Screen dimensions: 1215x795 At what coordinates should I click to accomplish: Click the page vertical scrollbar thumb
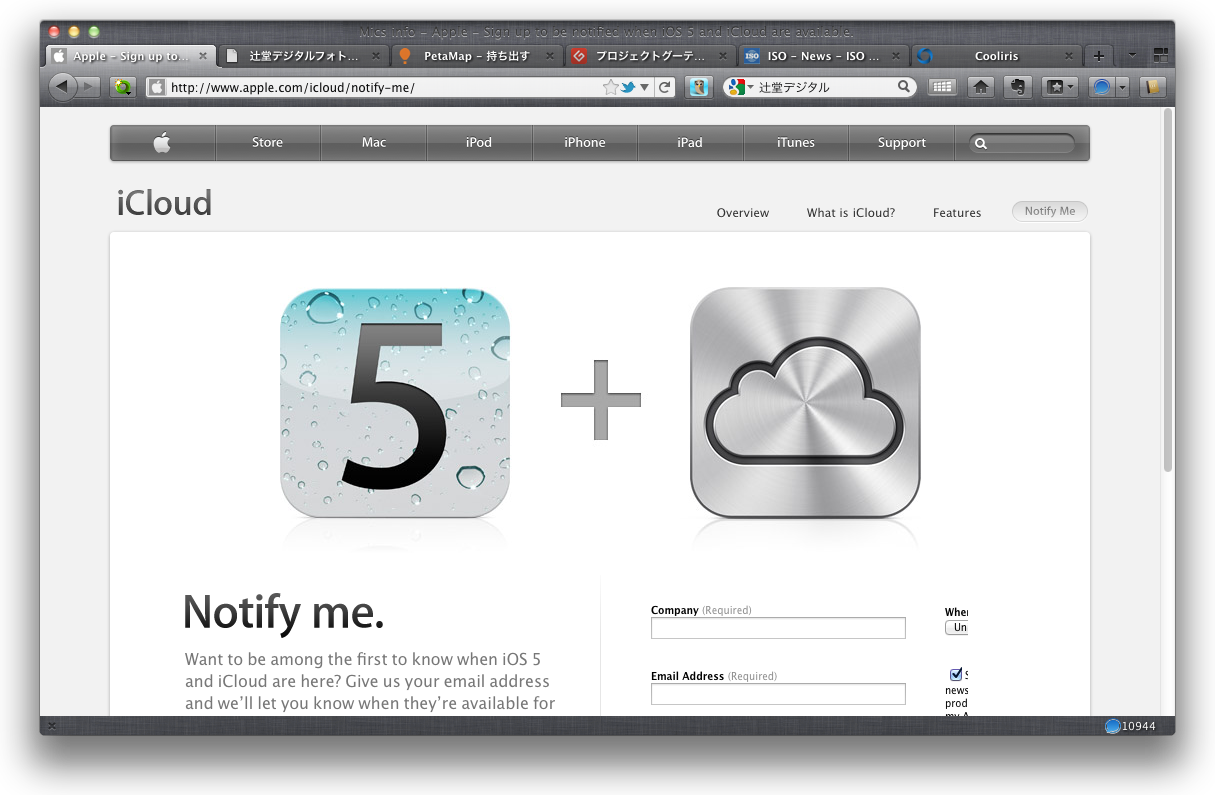coord(1167,290)
